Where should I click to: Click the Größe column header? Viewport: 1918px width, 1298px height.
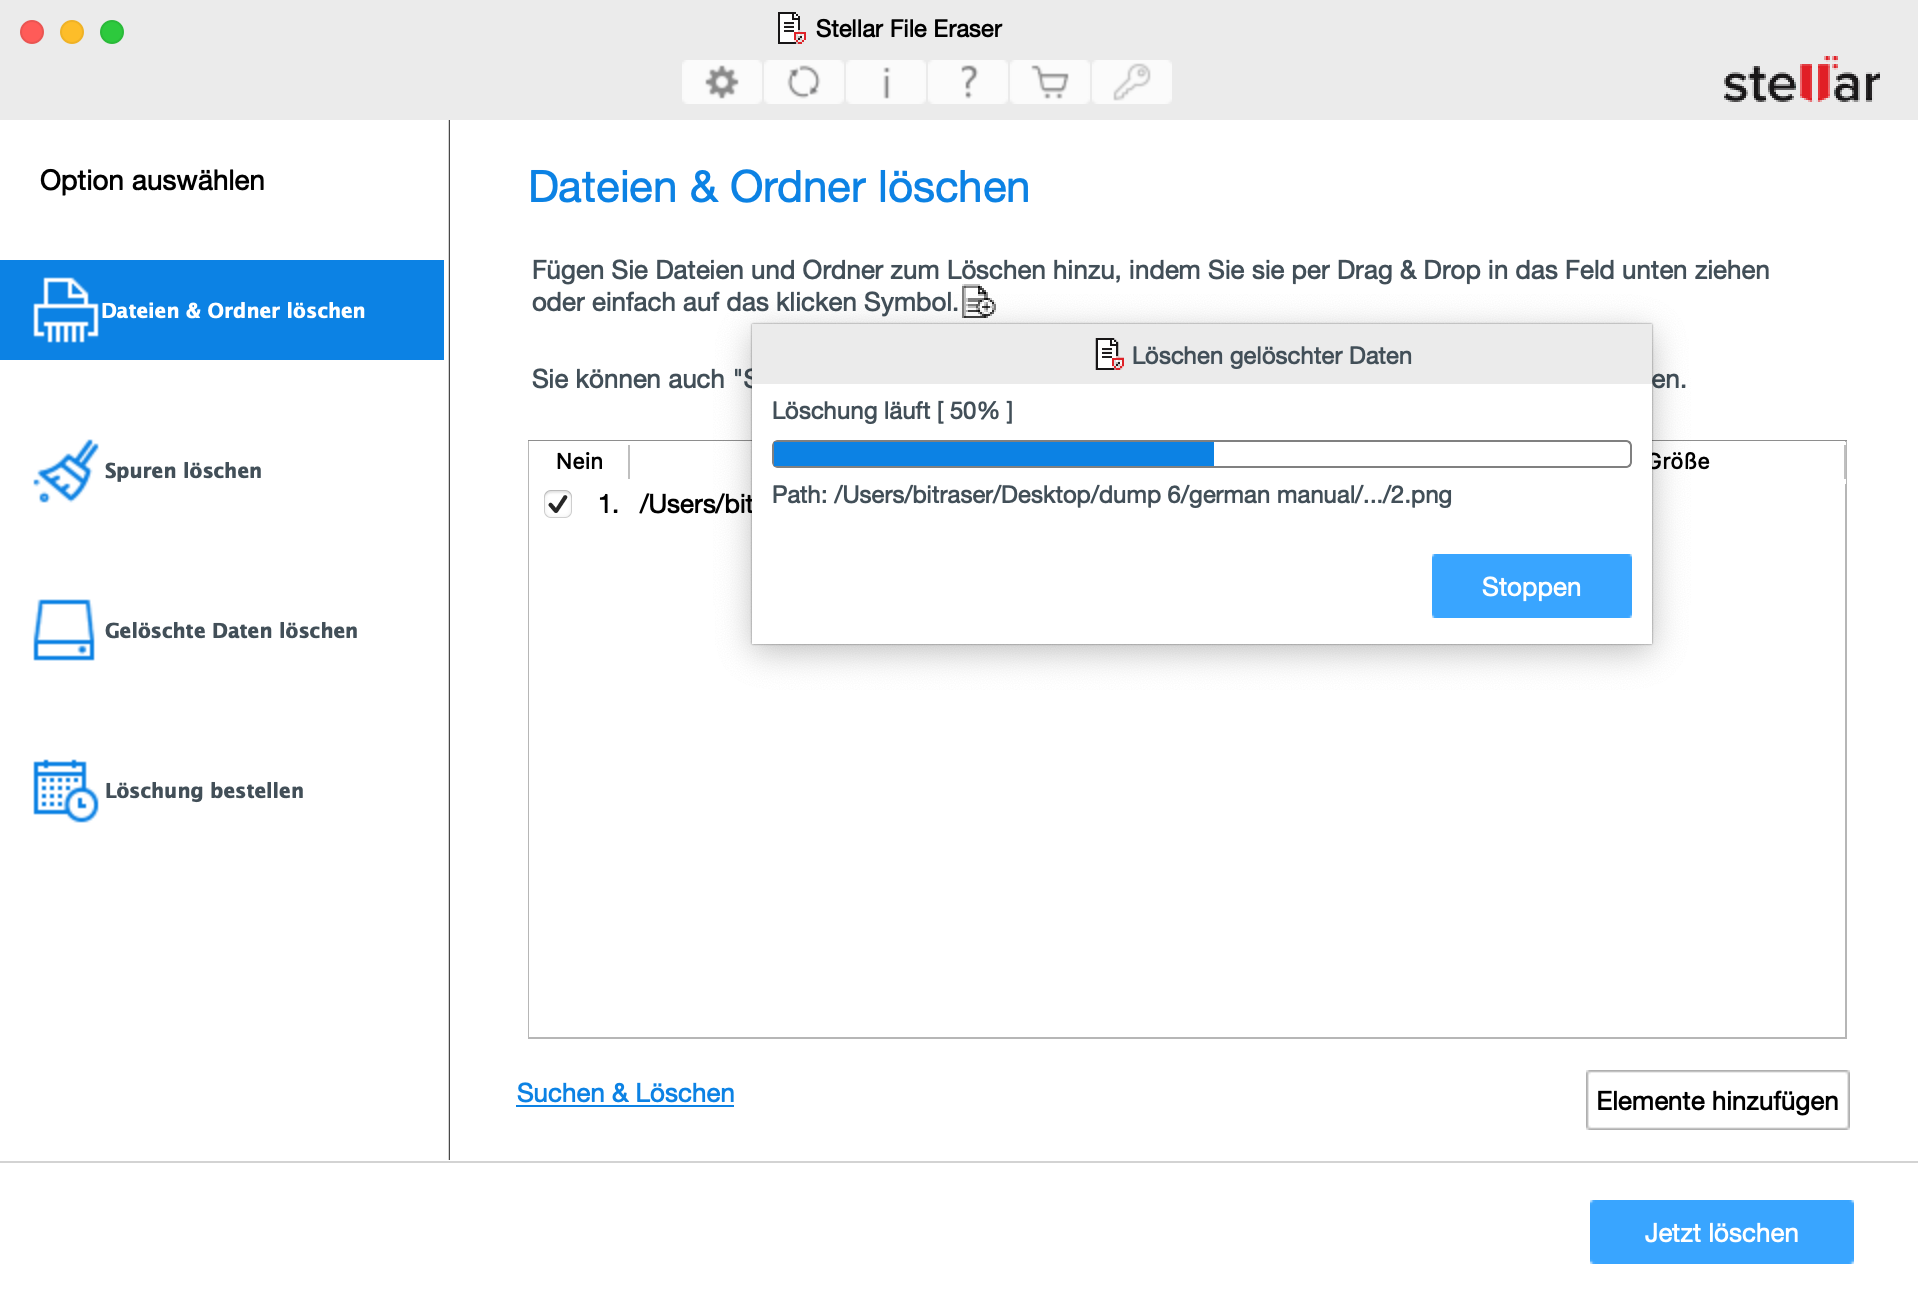click(x=1679, y=461)
